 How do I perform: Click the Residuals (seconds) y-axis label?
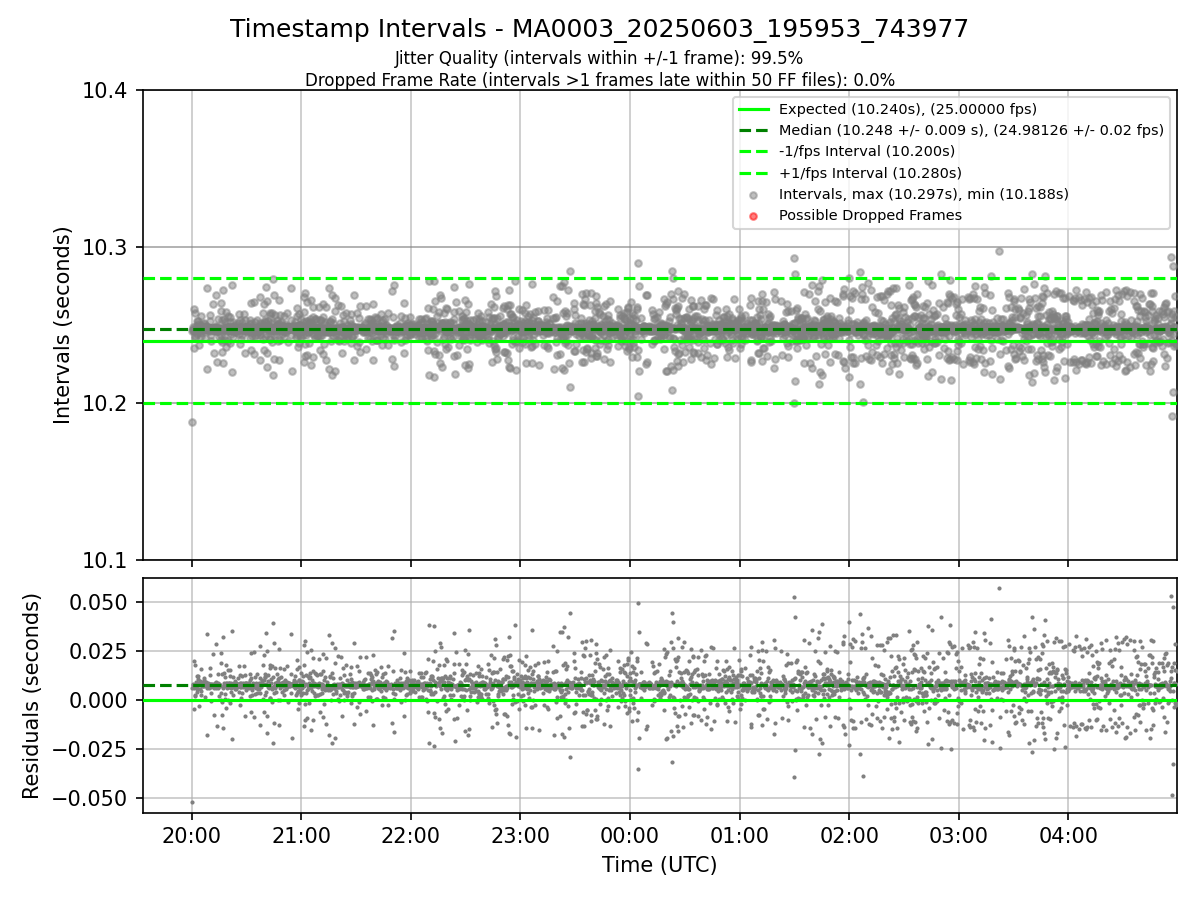[32, 696]
